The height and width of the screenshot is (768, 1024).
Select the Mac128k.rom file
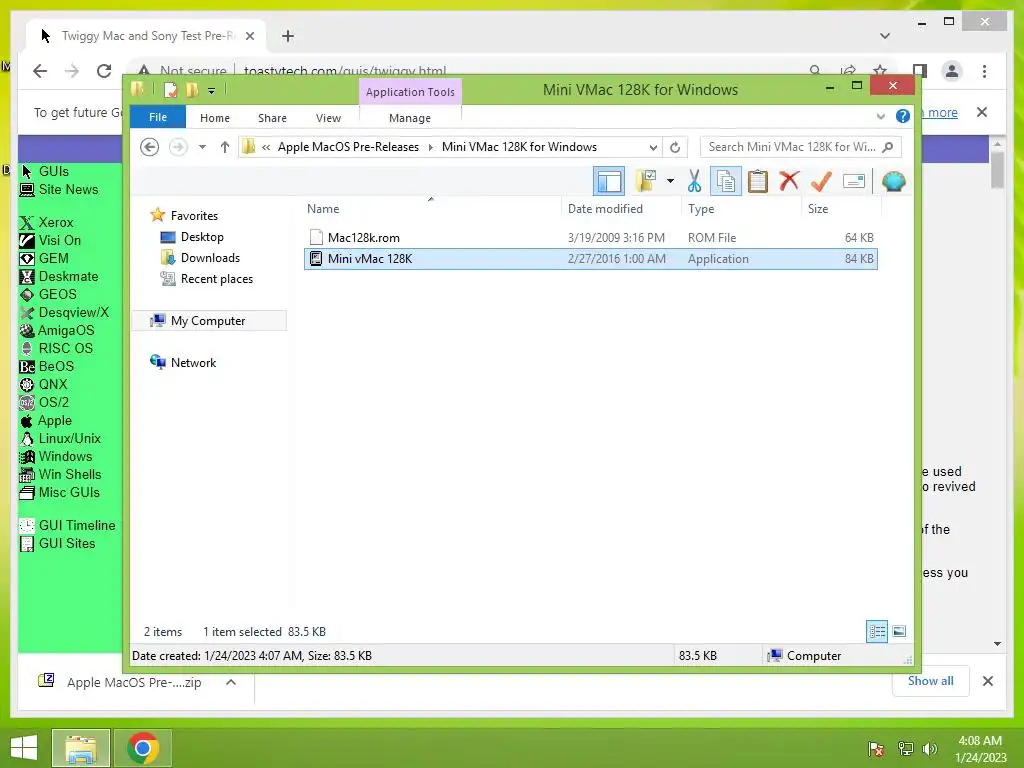pos(591,238)
